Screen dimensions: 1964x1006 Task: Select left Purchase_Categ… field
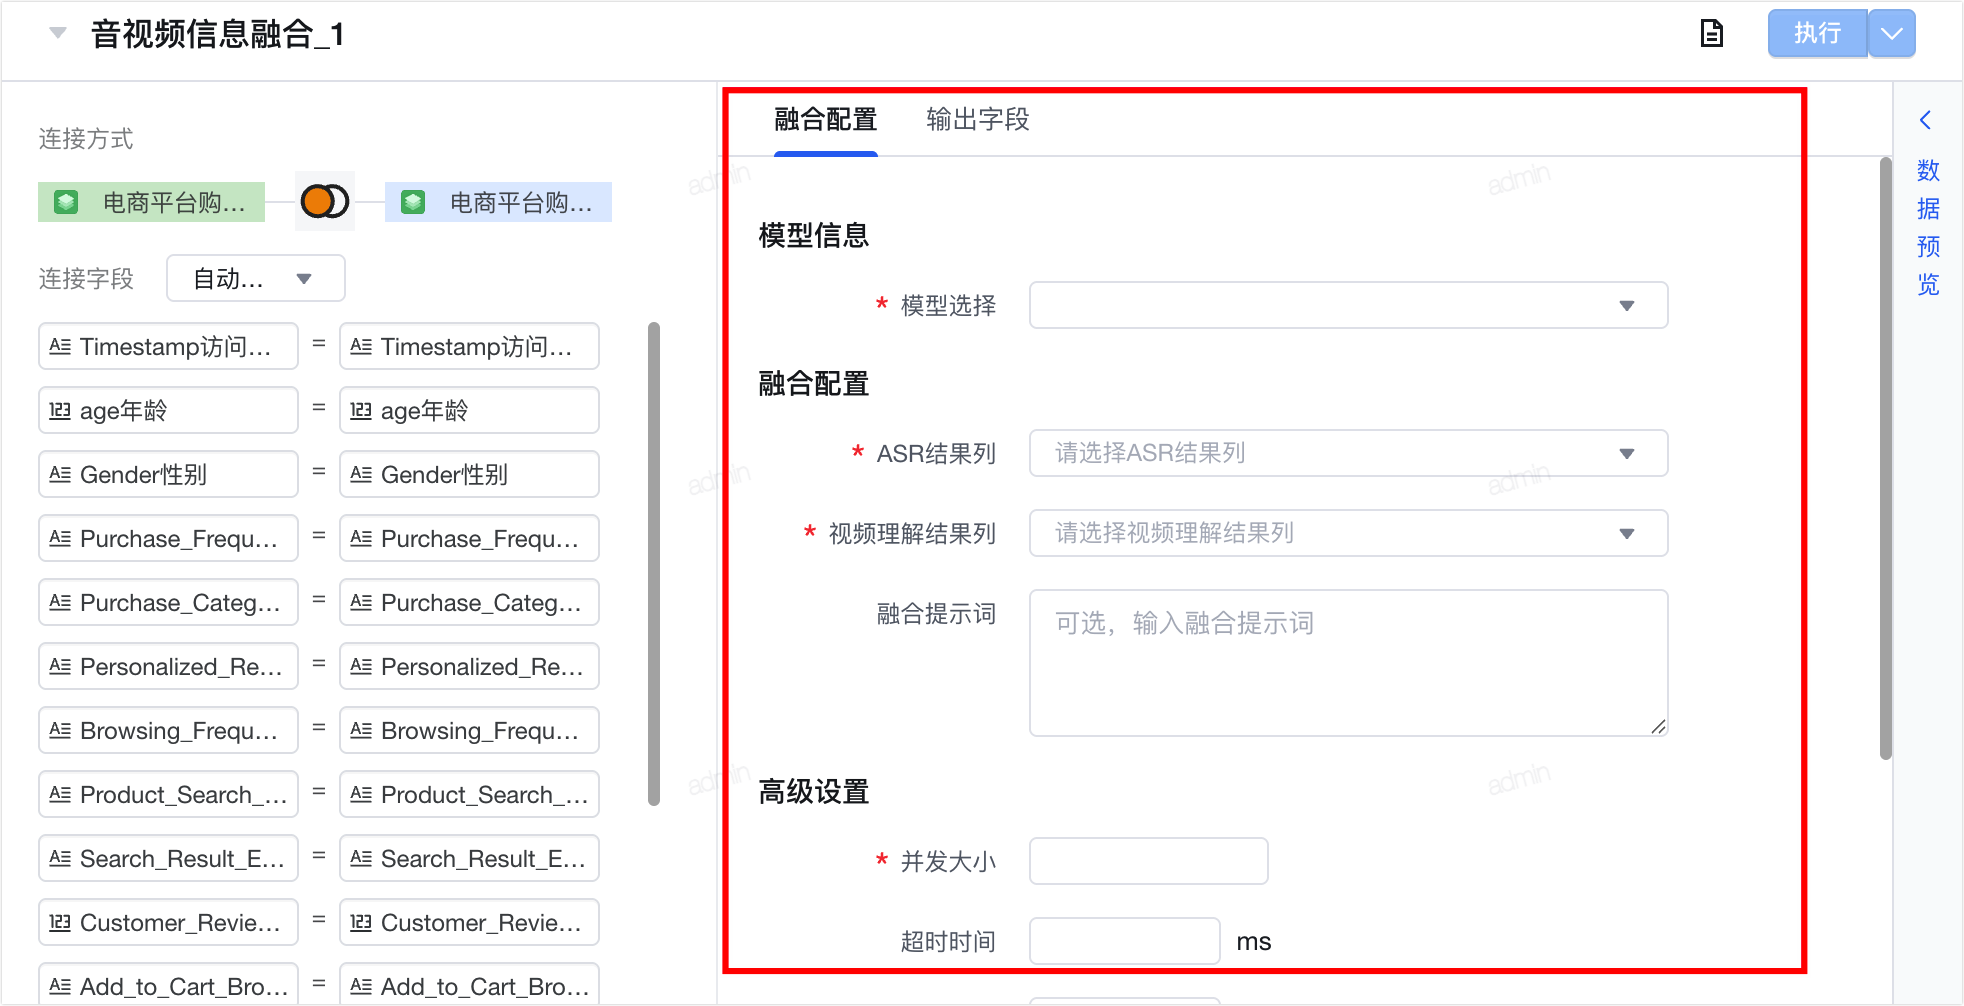pos(168,602)
